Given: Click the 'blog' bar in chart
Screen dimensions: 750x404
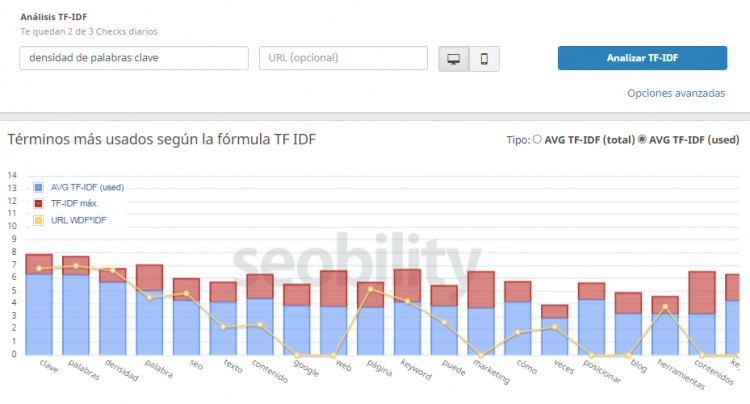Looking at the screenshot, I should click(x=628, y=324).
